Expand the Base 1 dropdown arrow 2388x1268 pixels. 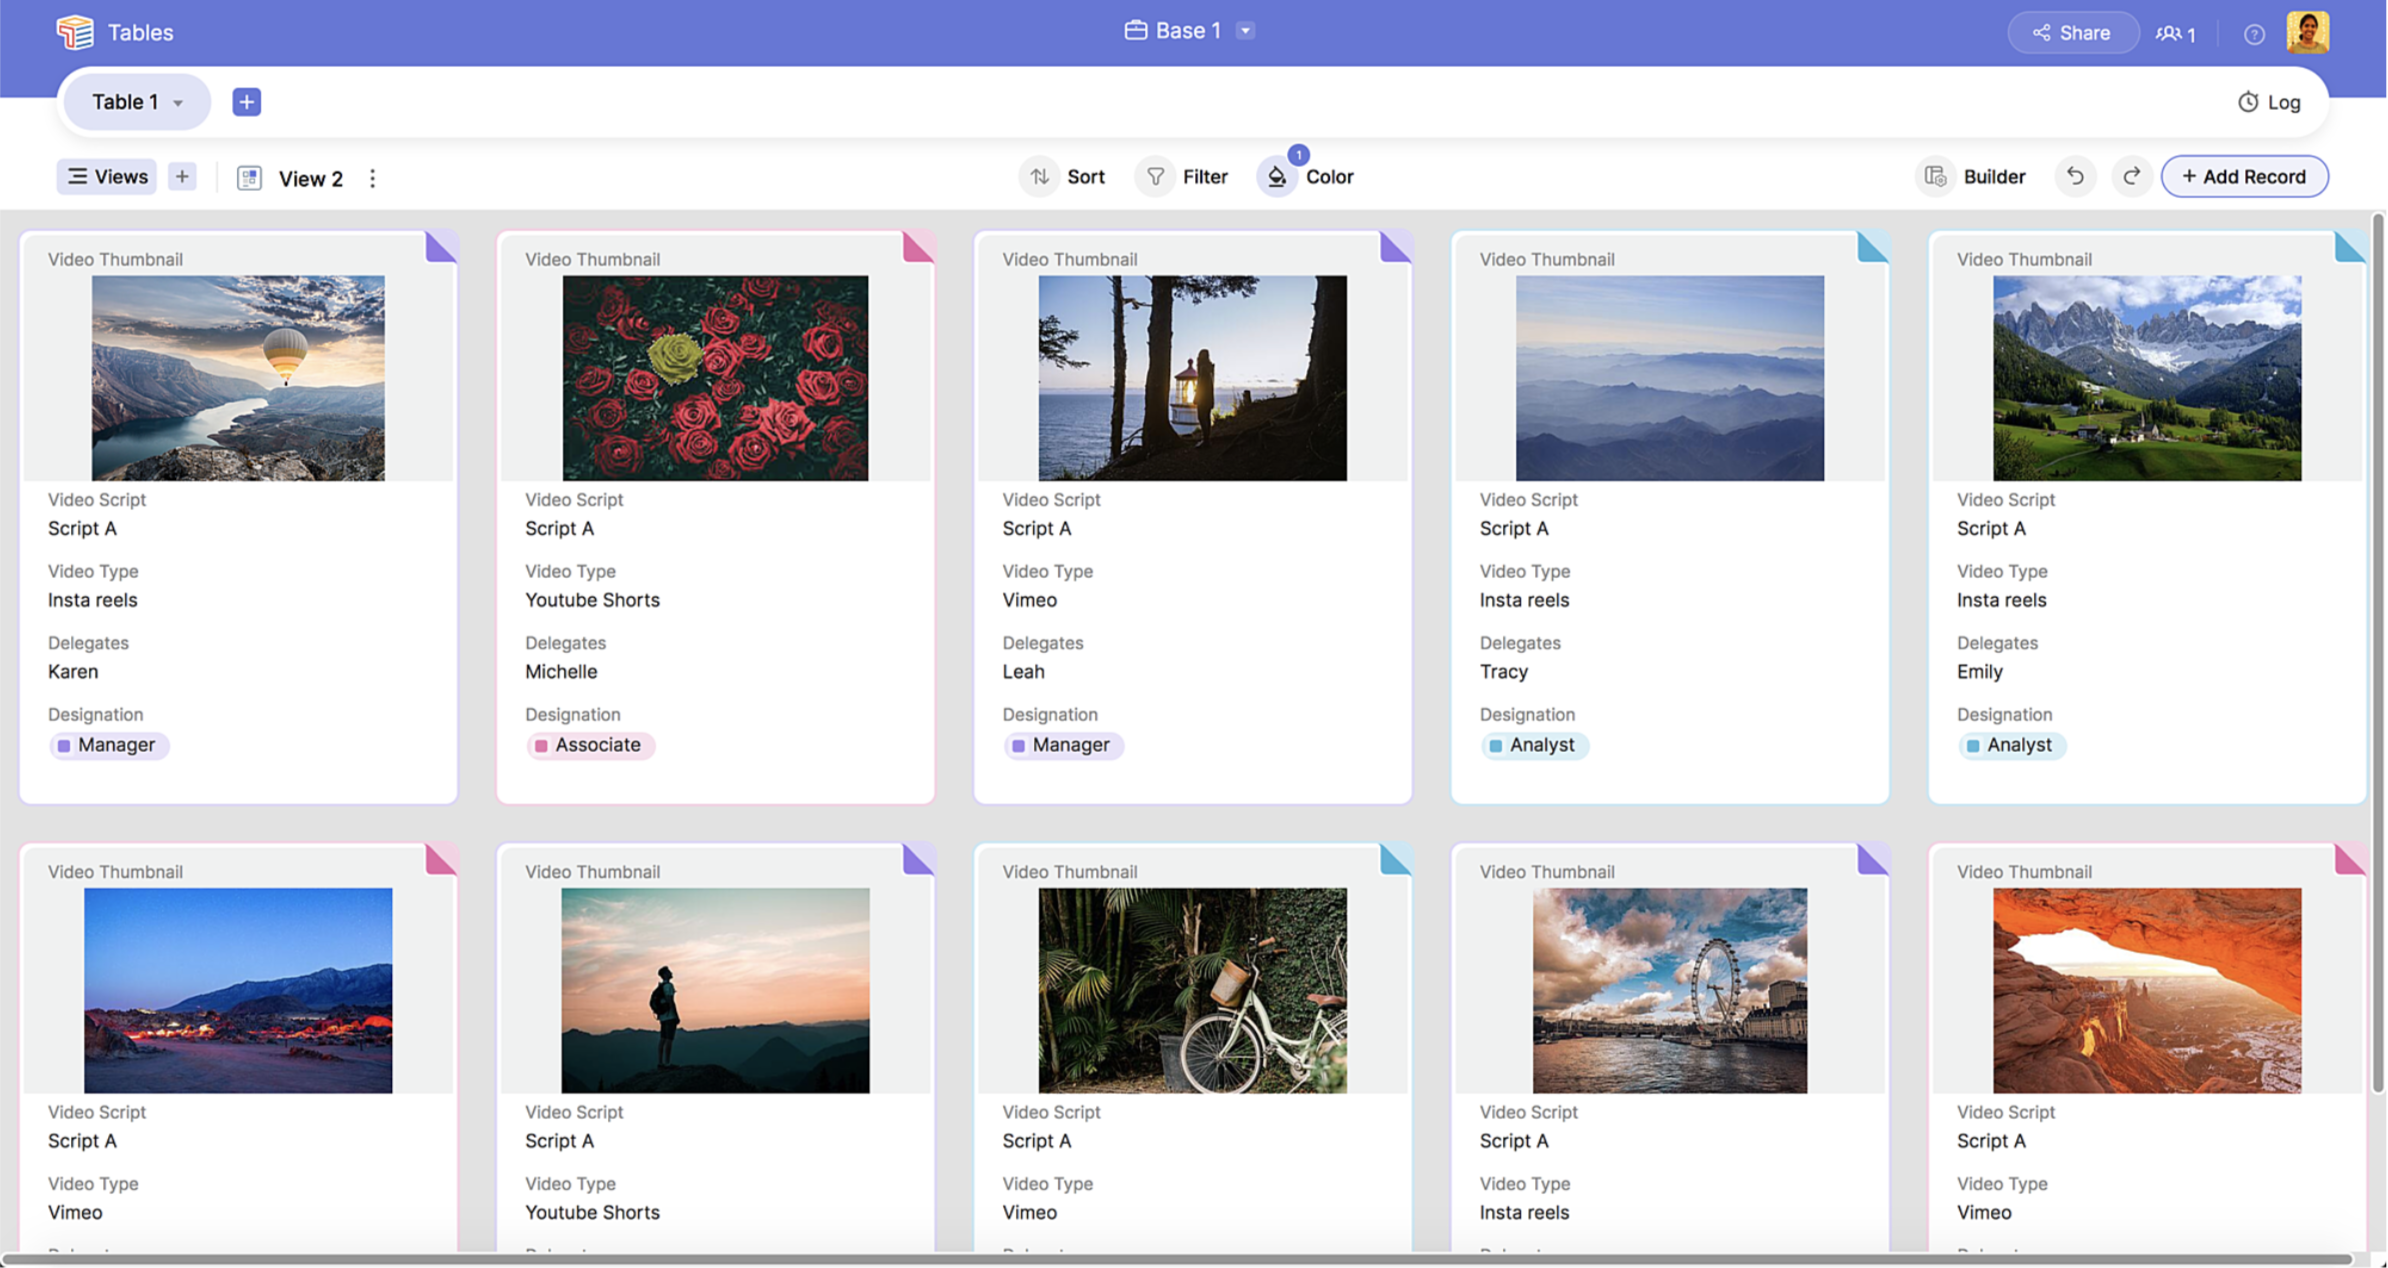[1245, 31]
